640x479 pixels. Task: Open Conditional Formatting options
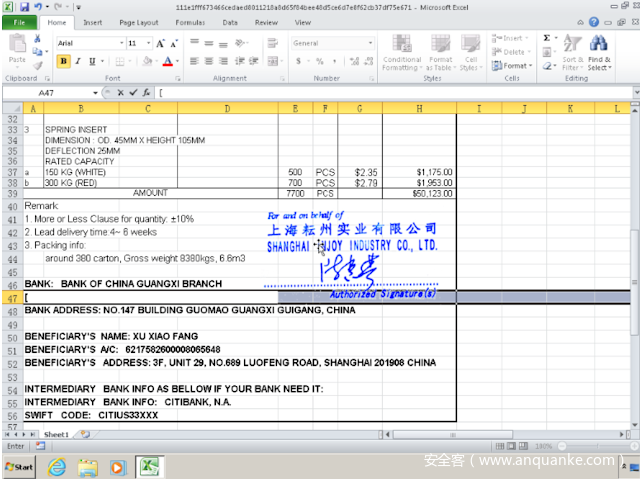402,54
